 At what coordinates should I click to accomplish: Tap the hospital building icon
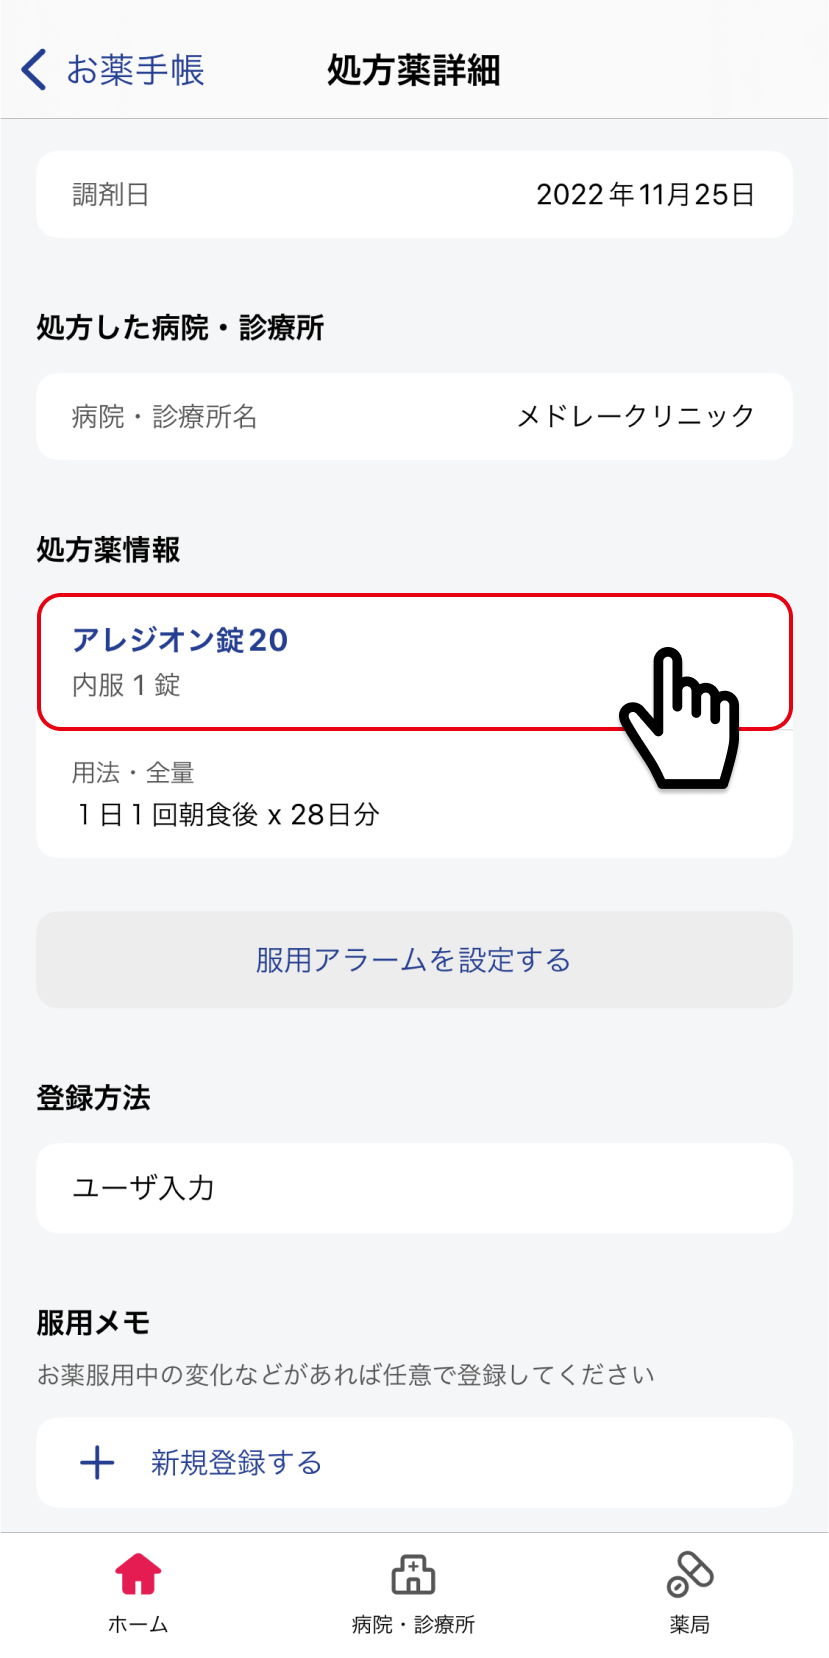413,1574
